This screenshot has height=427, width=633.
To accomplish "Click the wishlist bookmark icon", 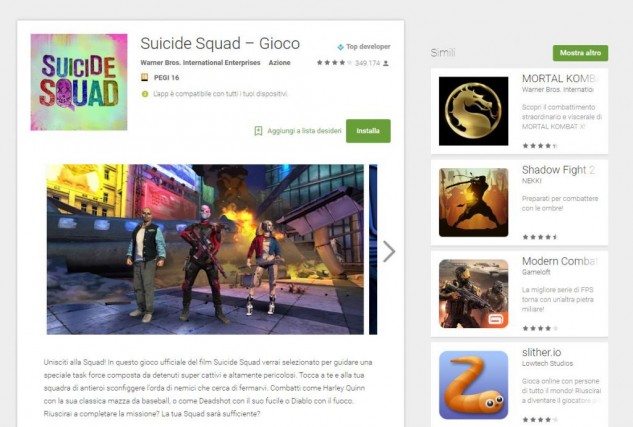I will (x=258, y=131).
